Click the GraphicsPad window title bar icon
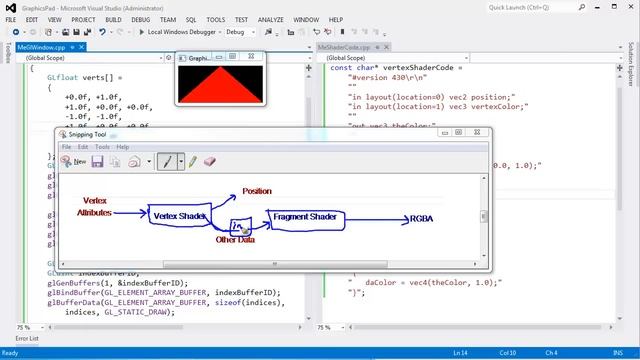Screen dimensions: 640x360 pyautogui.click(x=182, y=58)
